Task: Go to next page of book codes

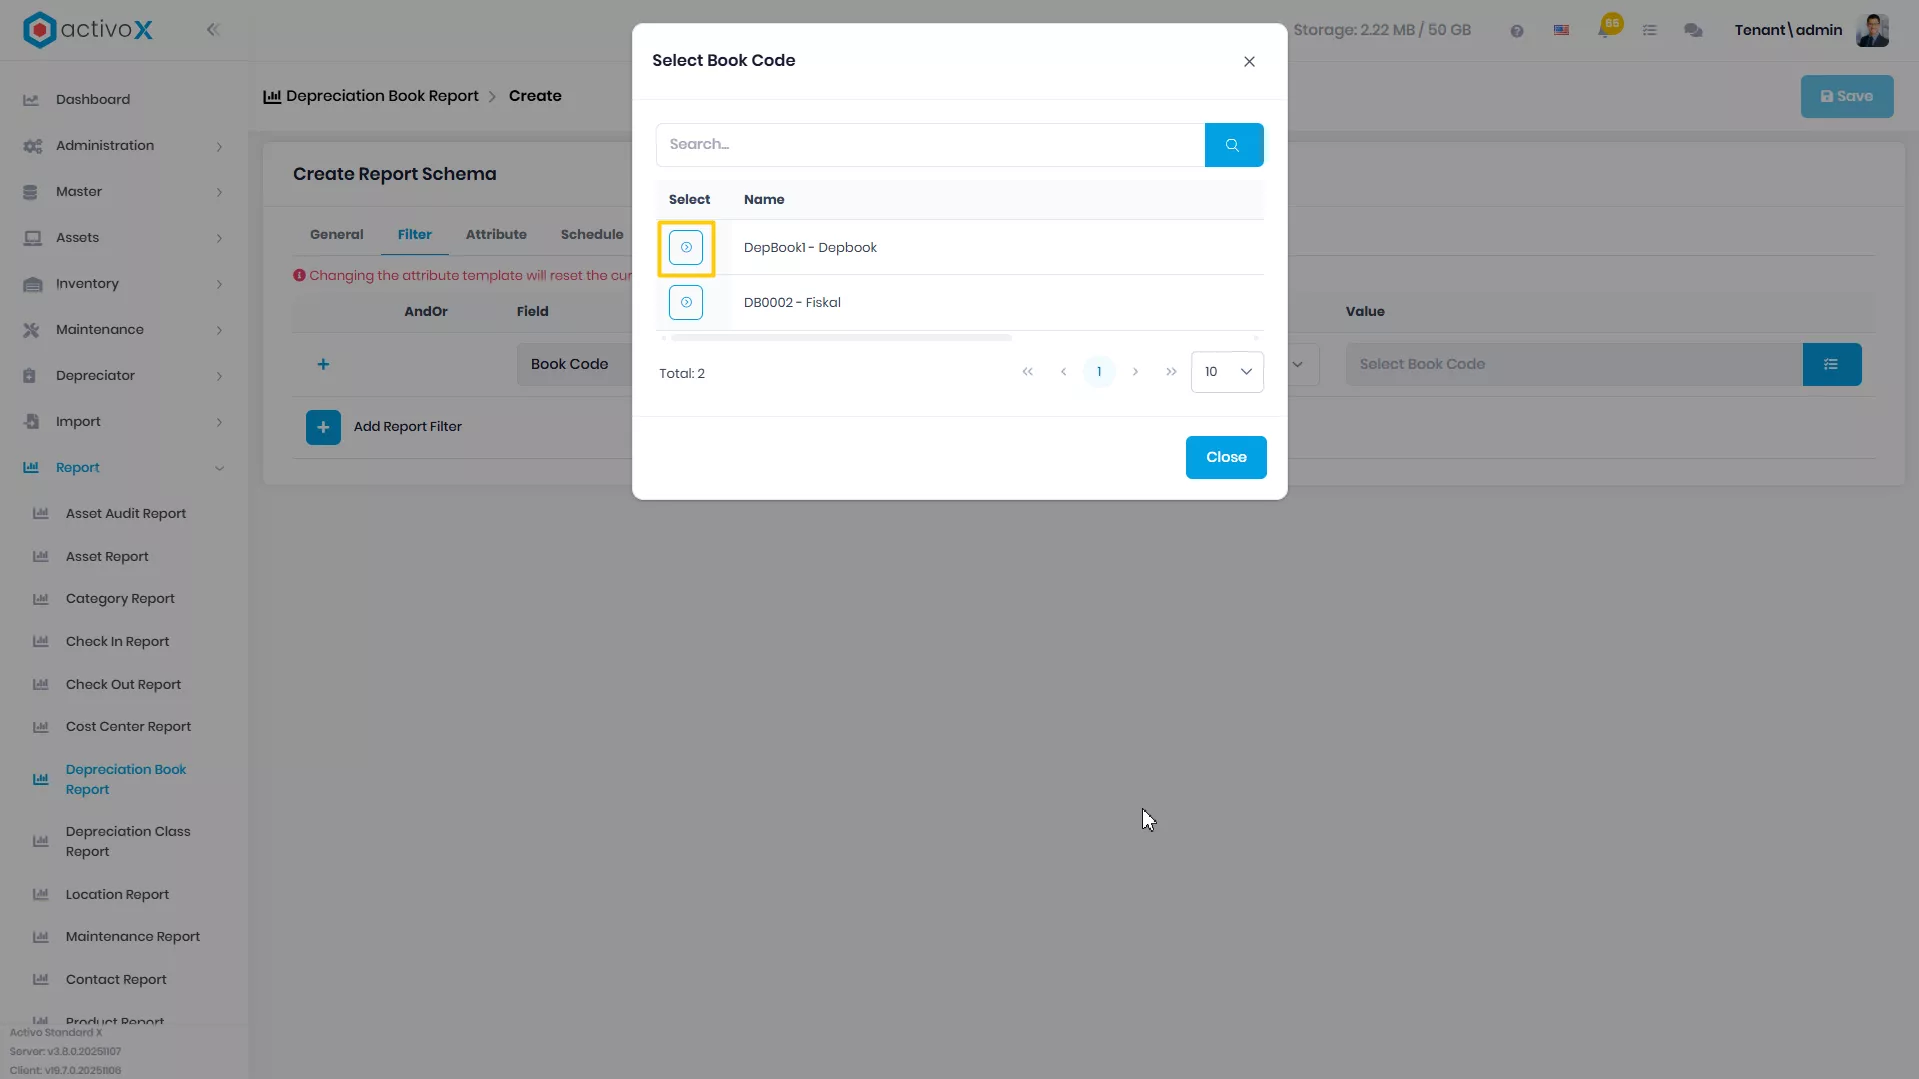Action: click(x=1135, y=372)
